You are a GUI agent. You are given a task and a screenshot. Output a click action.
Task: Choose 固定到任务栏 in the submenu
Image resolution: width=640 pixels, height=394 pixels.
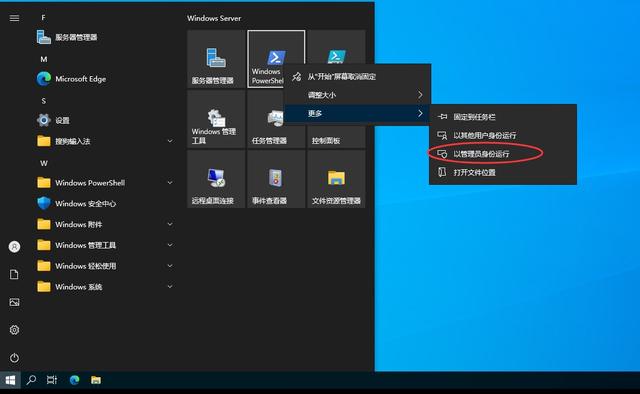click(x=503, y=117)
